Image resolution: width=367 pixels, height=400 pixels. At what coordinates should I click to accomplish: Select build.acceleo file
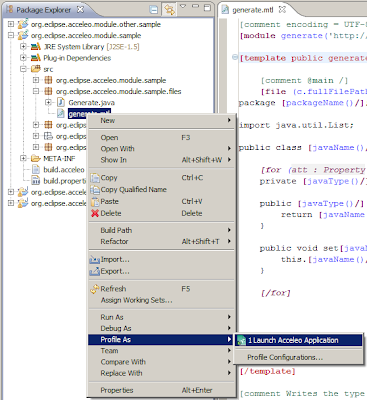pos(64,170)
